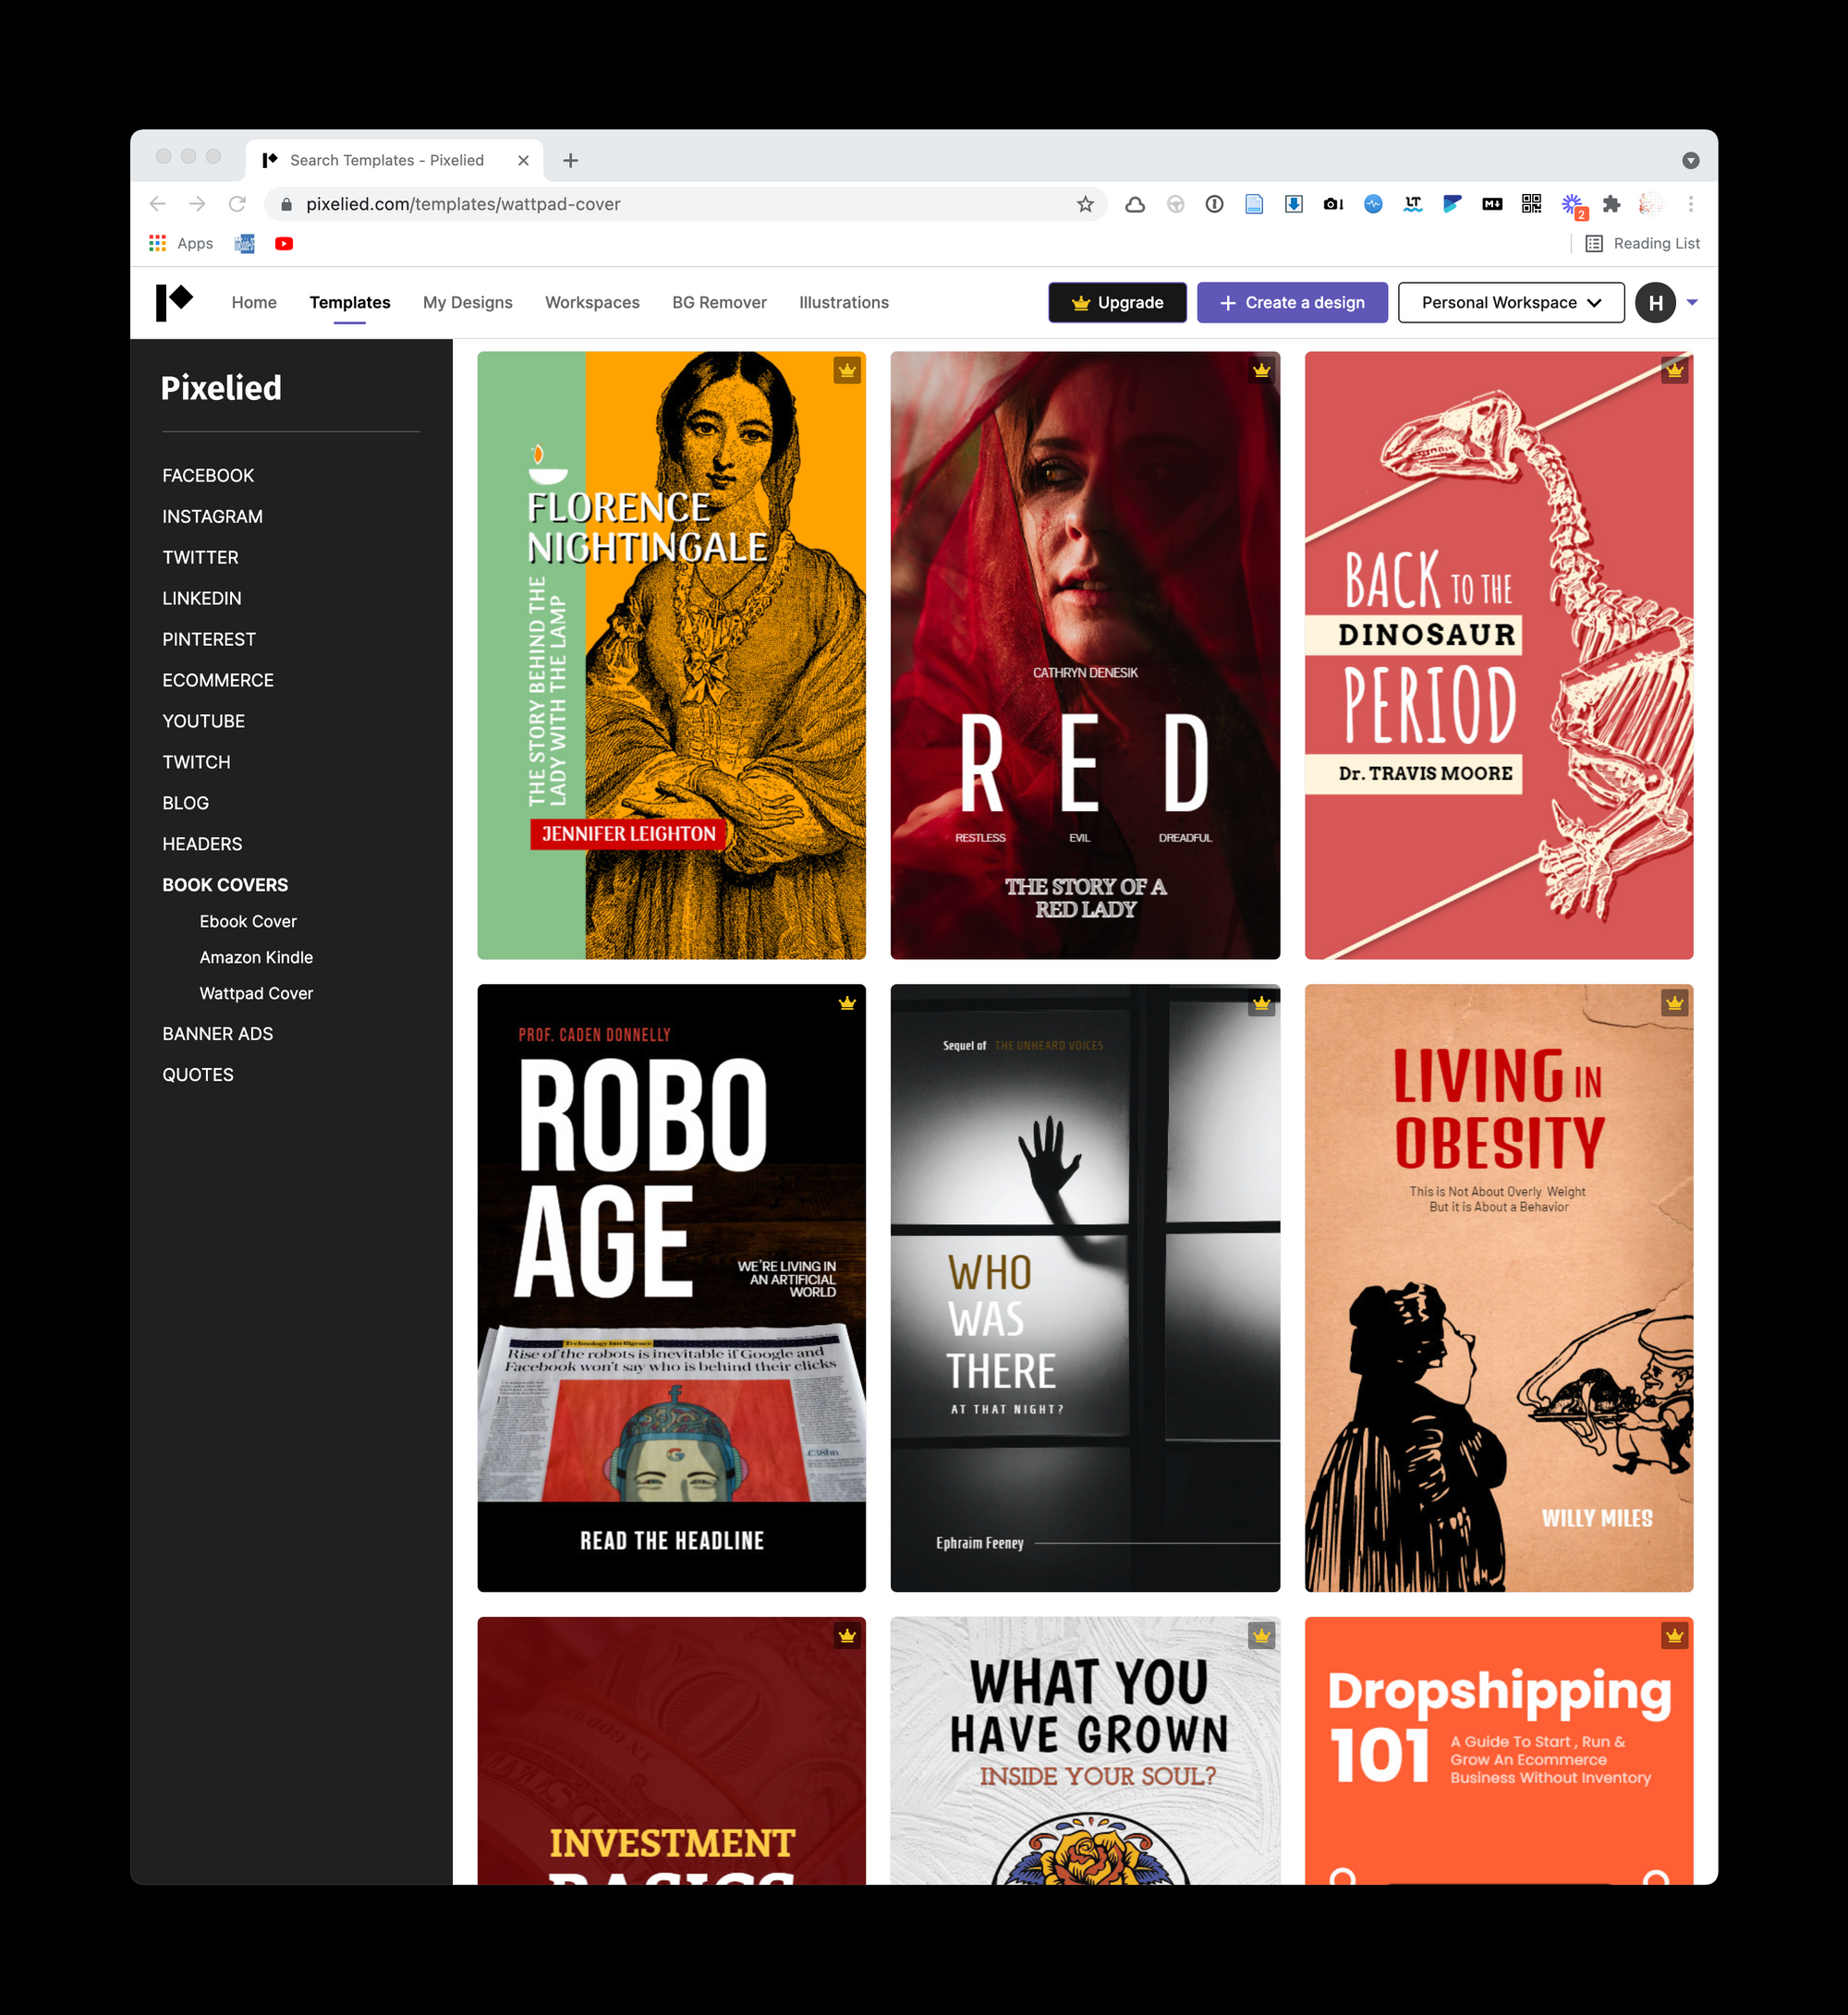Expand the INSTAGRAM category
The width and height of the screenshot is (1848, 2015).
click(x=212, y=516)
